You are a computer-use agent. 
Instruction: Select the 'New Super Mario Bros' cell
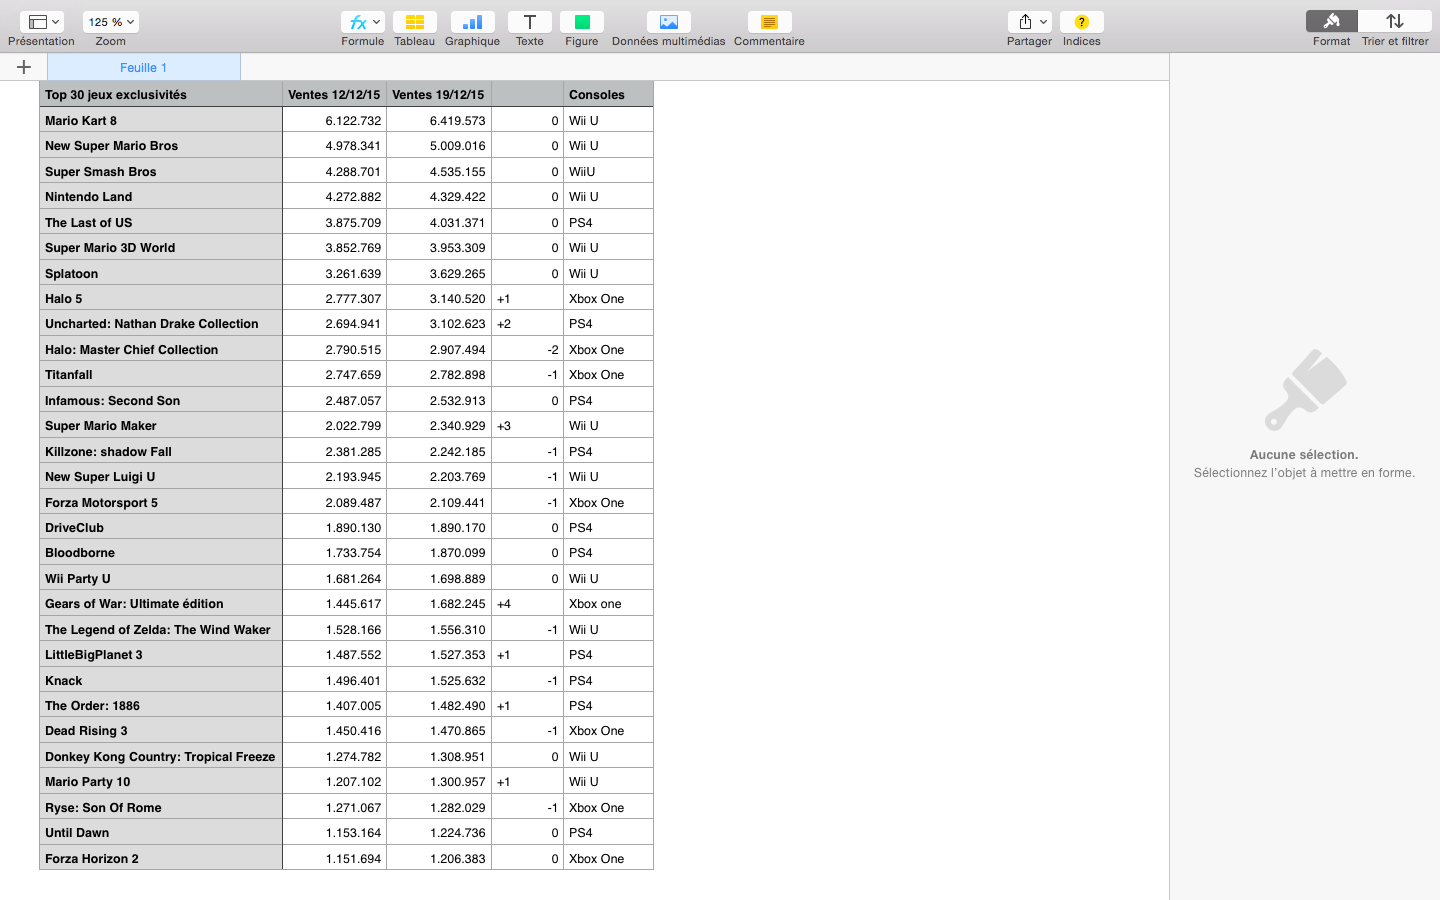click(x=161, y=146)
